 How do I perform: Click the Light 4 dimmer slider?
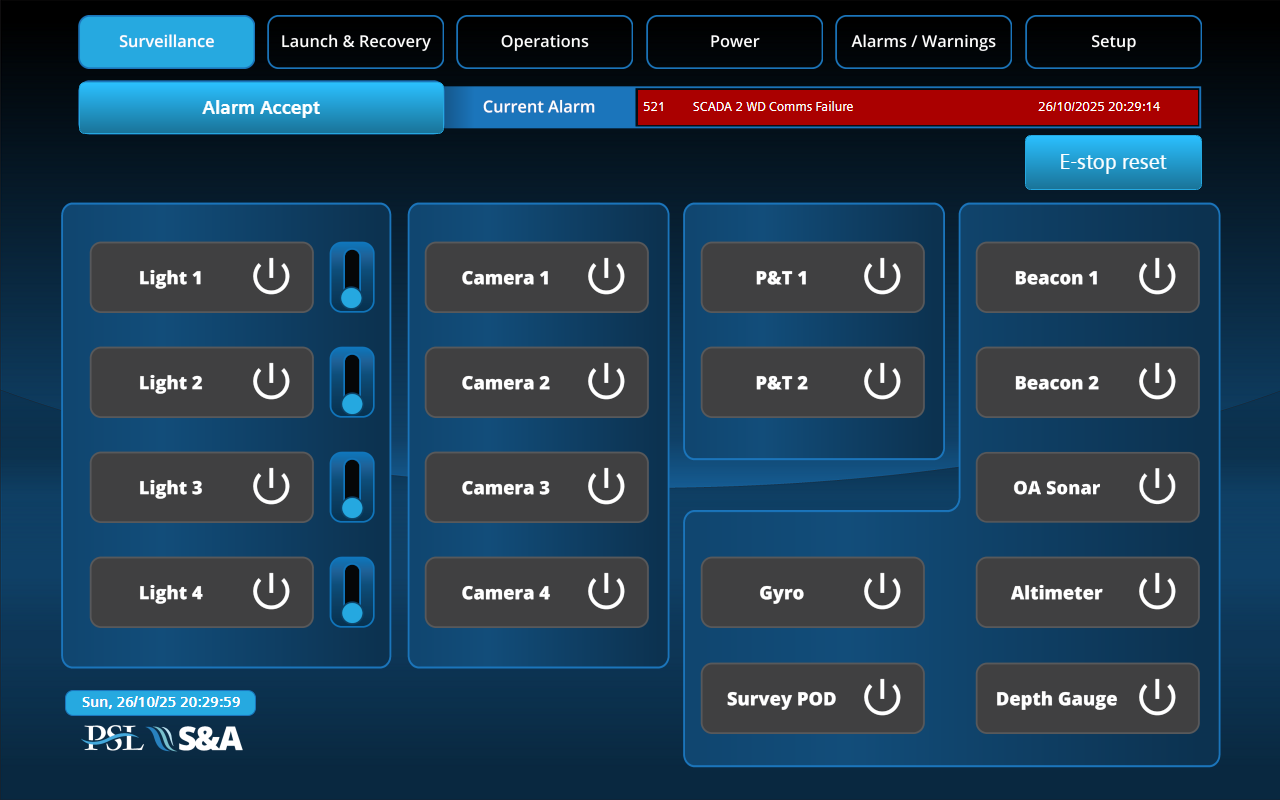pyautogui.click(x=352, y=592)
